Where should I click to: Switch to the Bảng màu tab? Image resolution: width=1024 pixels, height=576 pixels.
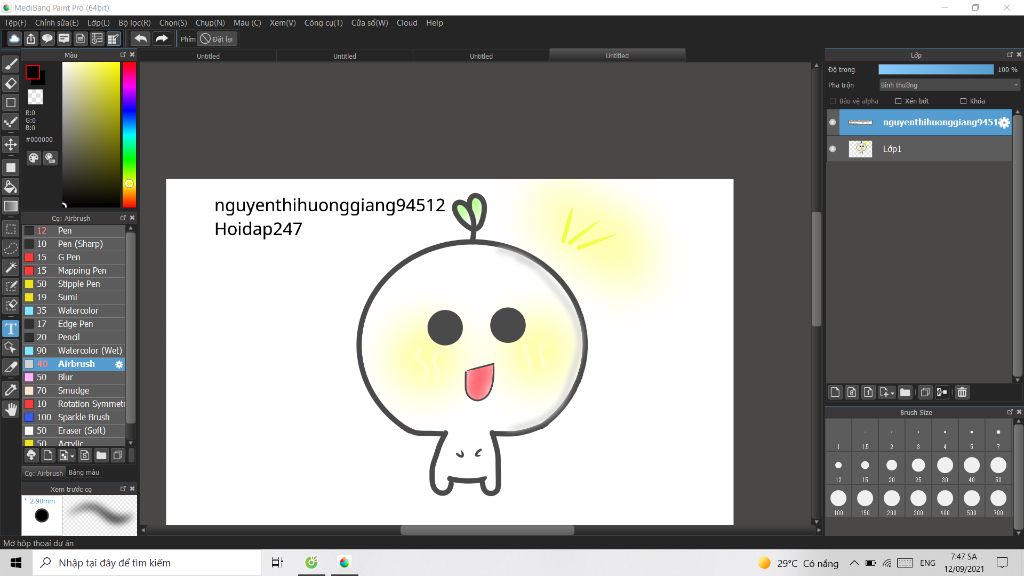[84, 472]
